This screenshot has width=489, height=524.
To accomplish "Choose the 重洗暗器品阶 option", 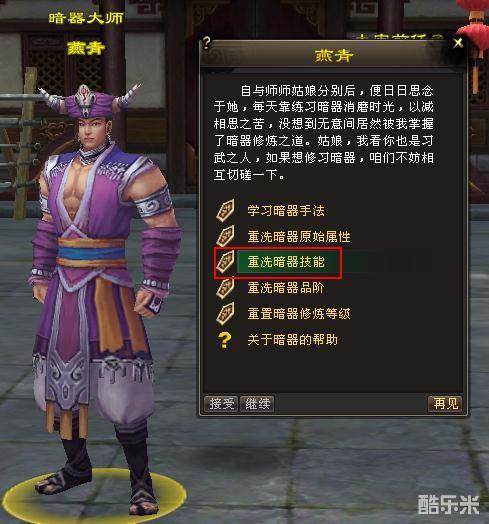I will click(286, 288).
